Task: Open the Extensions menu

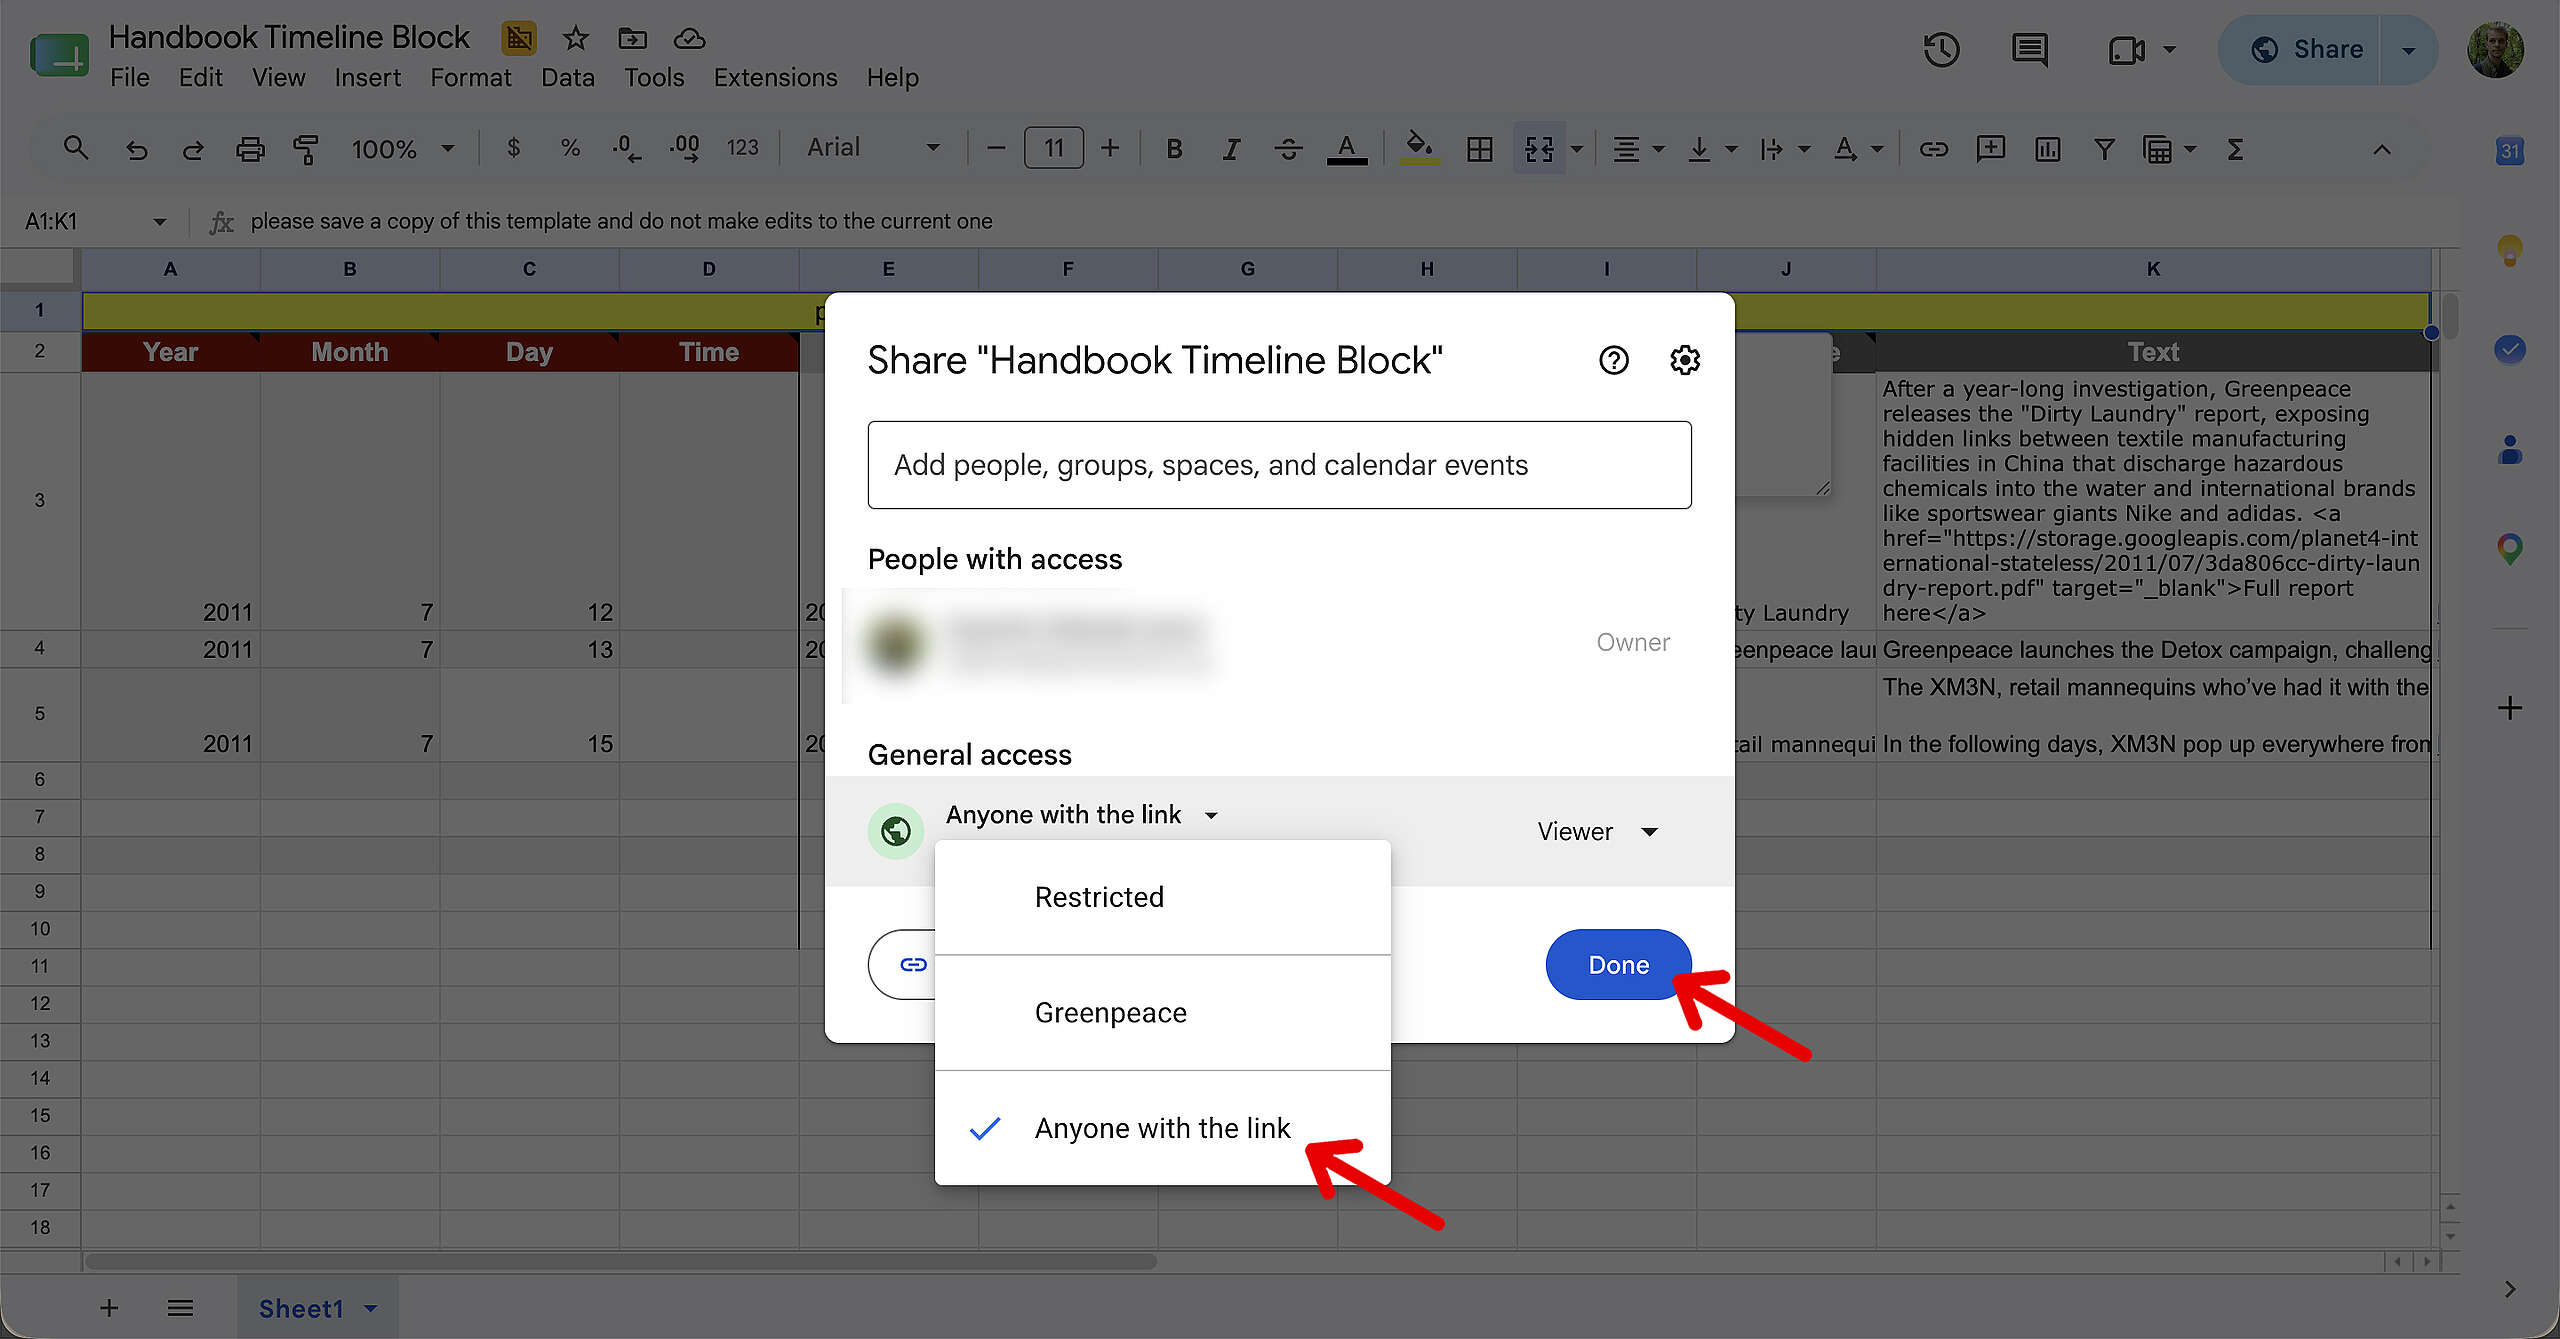Action: pyautogui.click(x=775, y=78)
